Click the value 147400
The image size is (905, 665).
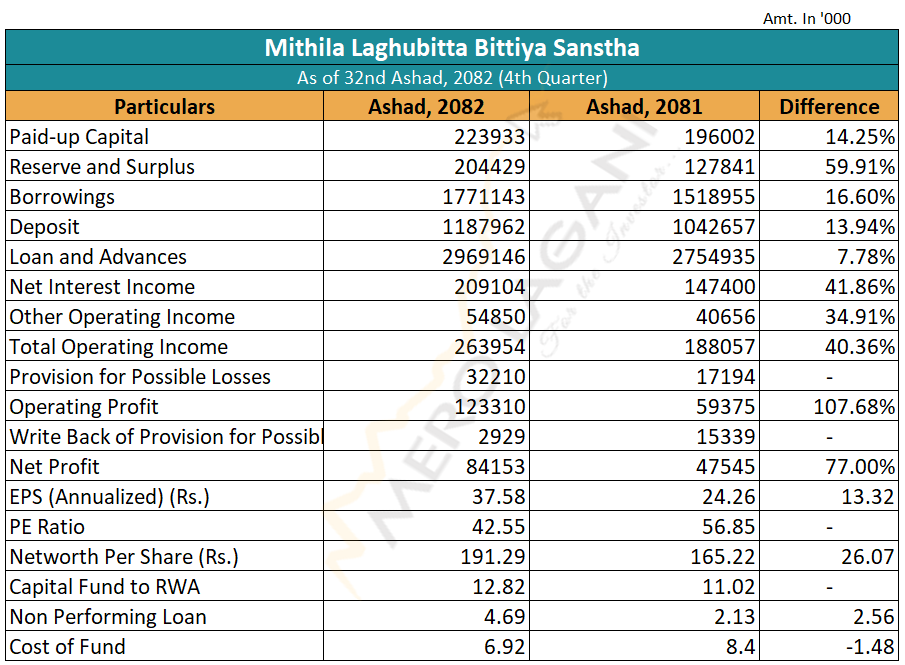click(x=719, y=287)
